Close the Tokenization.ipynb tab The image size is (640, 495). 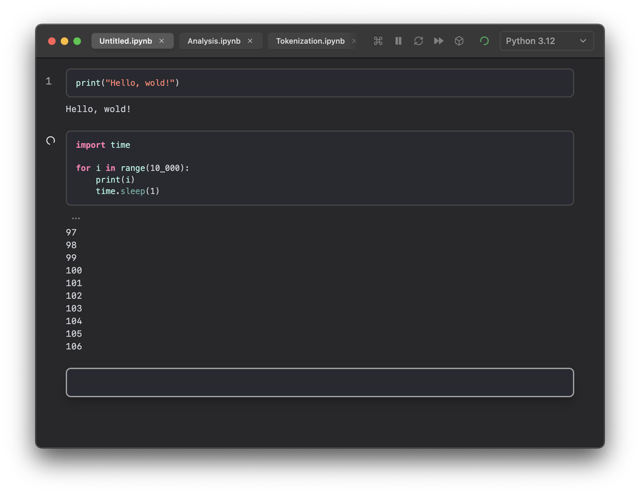[354, 41]
